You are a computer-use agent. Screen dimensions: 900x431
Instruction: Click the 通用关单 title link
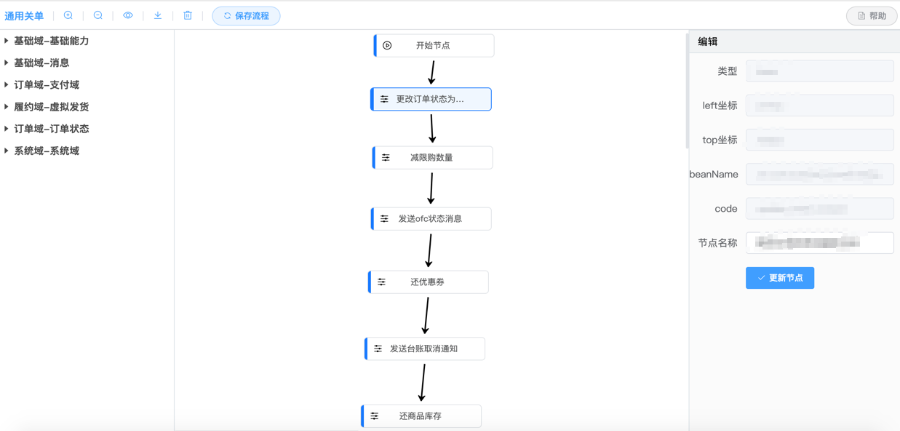coord(24,16)
